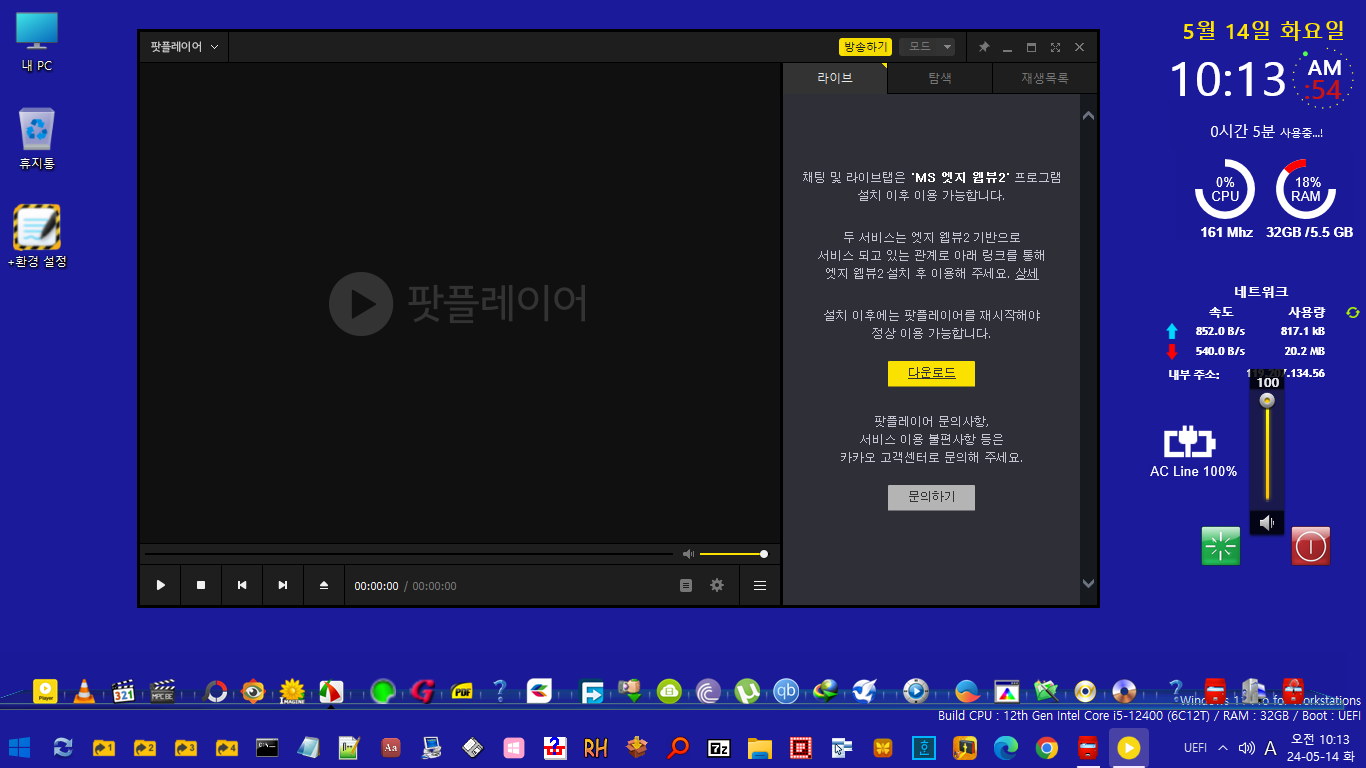Switch to the 라이브 tab
This screenshot has width=1366, height=768.
pyautogui.click(x=835, y=78)
